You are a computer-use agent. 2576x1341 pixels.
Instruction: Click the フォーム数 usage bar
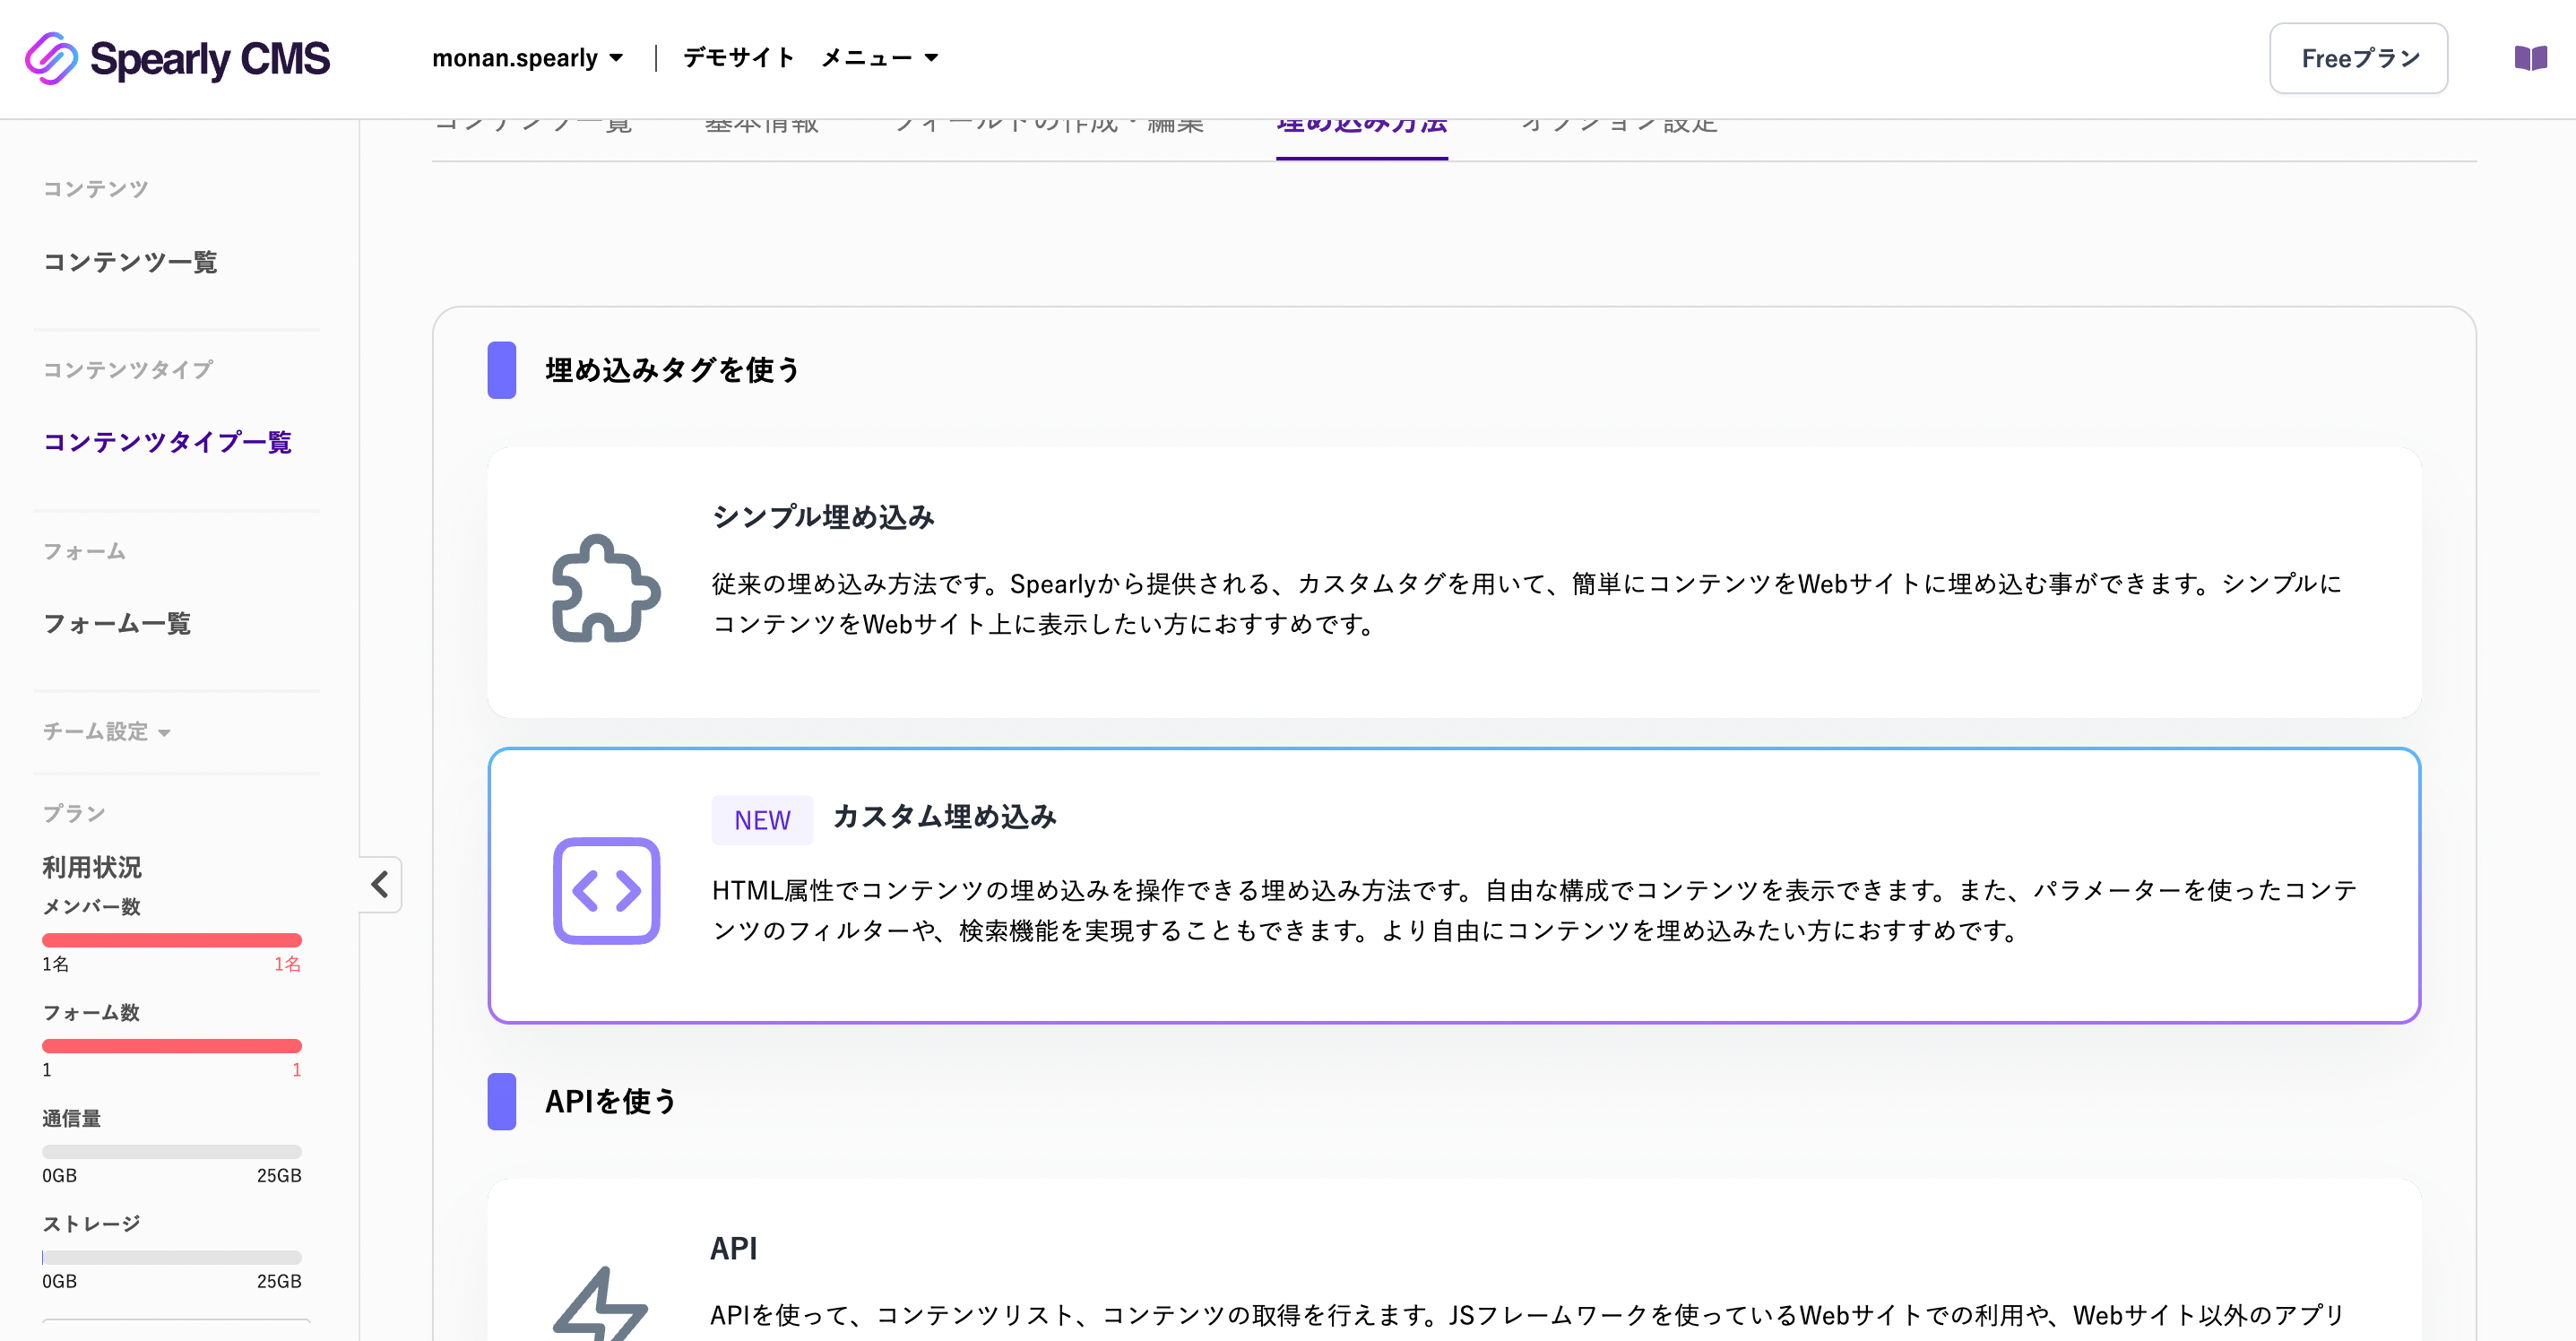click(x=172, y=1045)
